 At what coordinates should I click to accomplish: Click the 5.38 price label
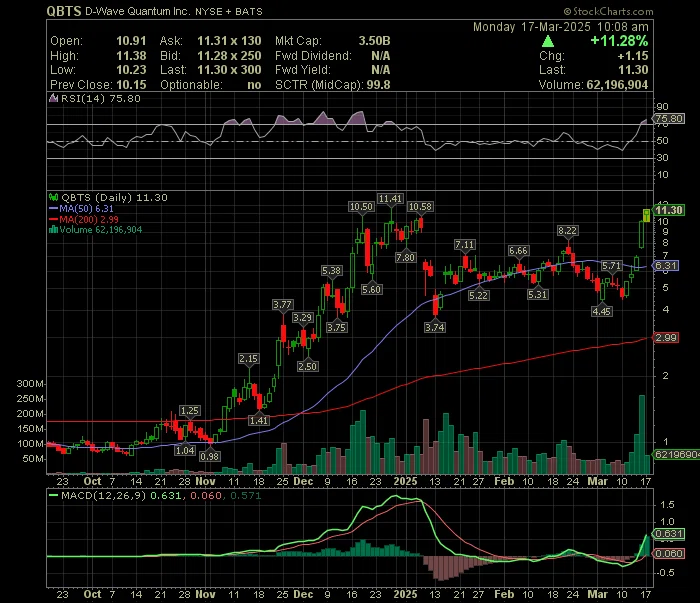pyautogui.click(x=332, y=271)
